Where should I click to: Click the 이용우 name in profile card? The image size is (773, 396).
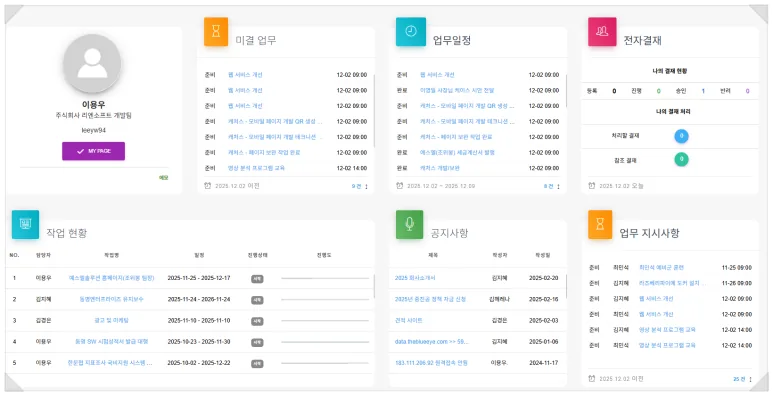click(x=93, y=105)
